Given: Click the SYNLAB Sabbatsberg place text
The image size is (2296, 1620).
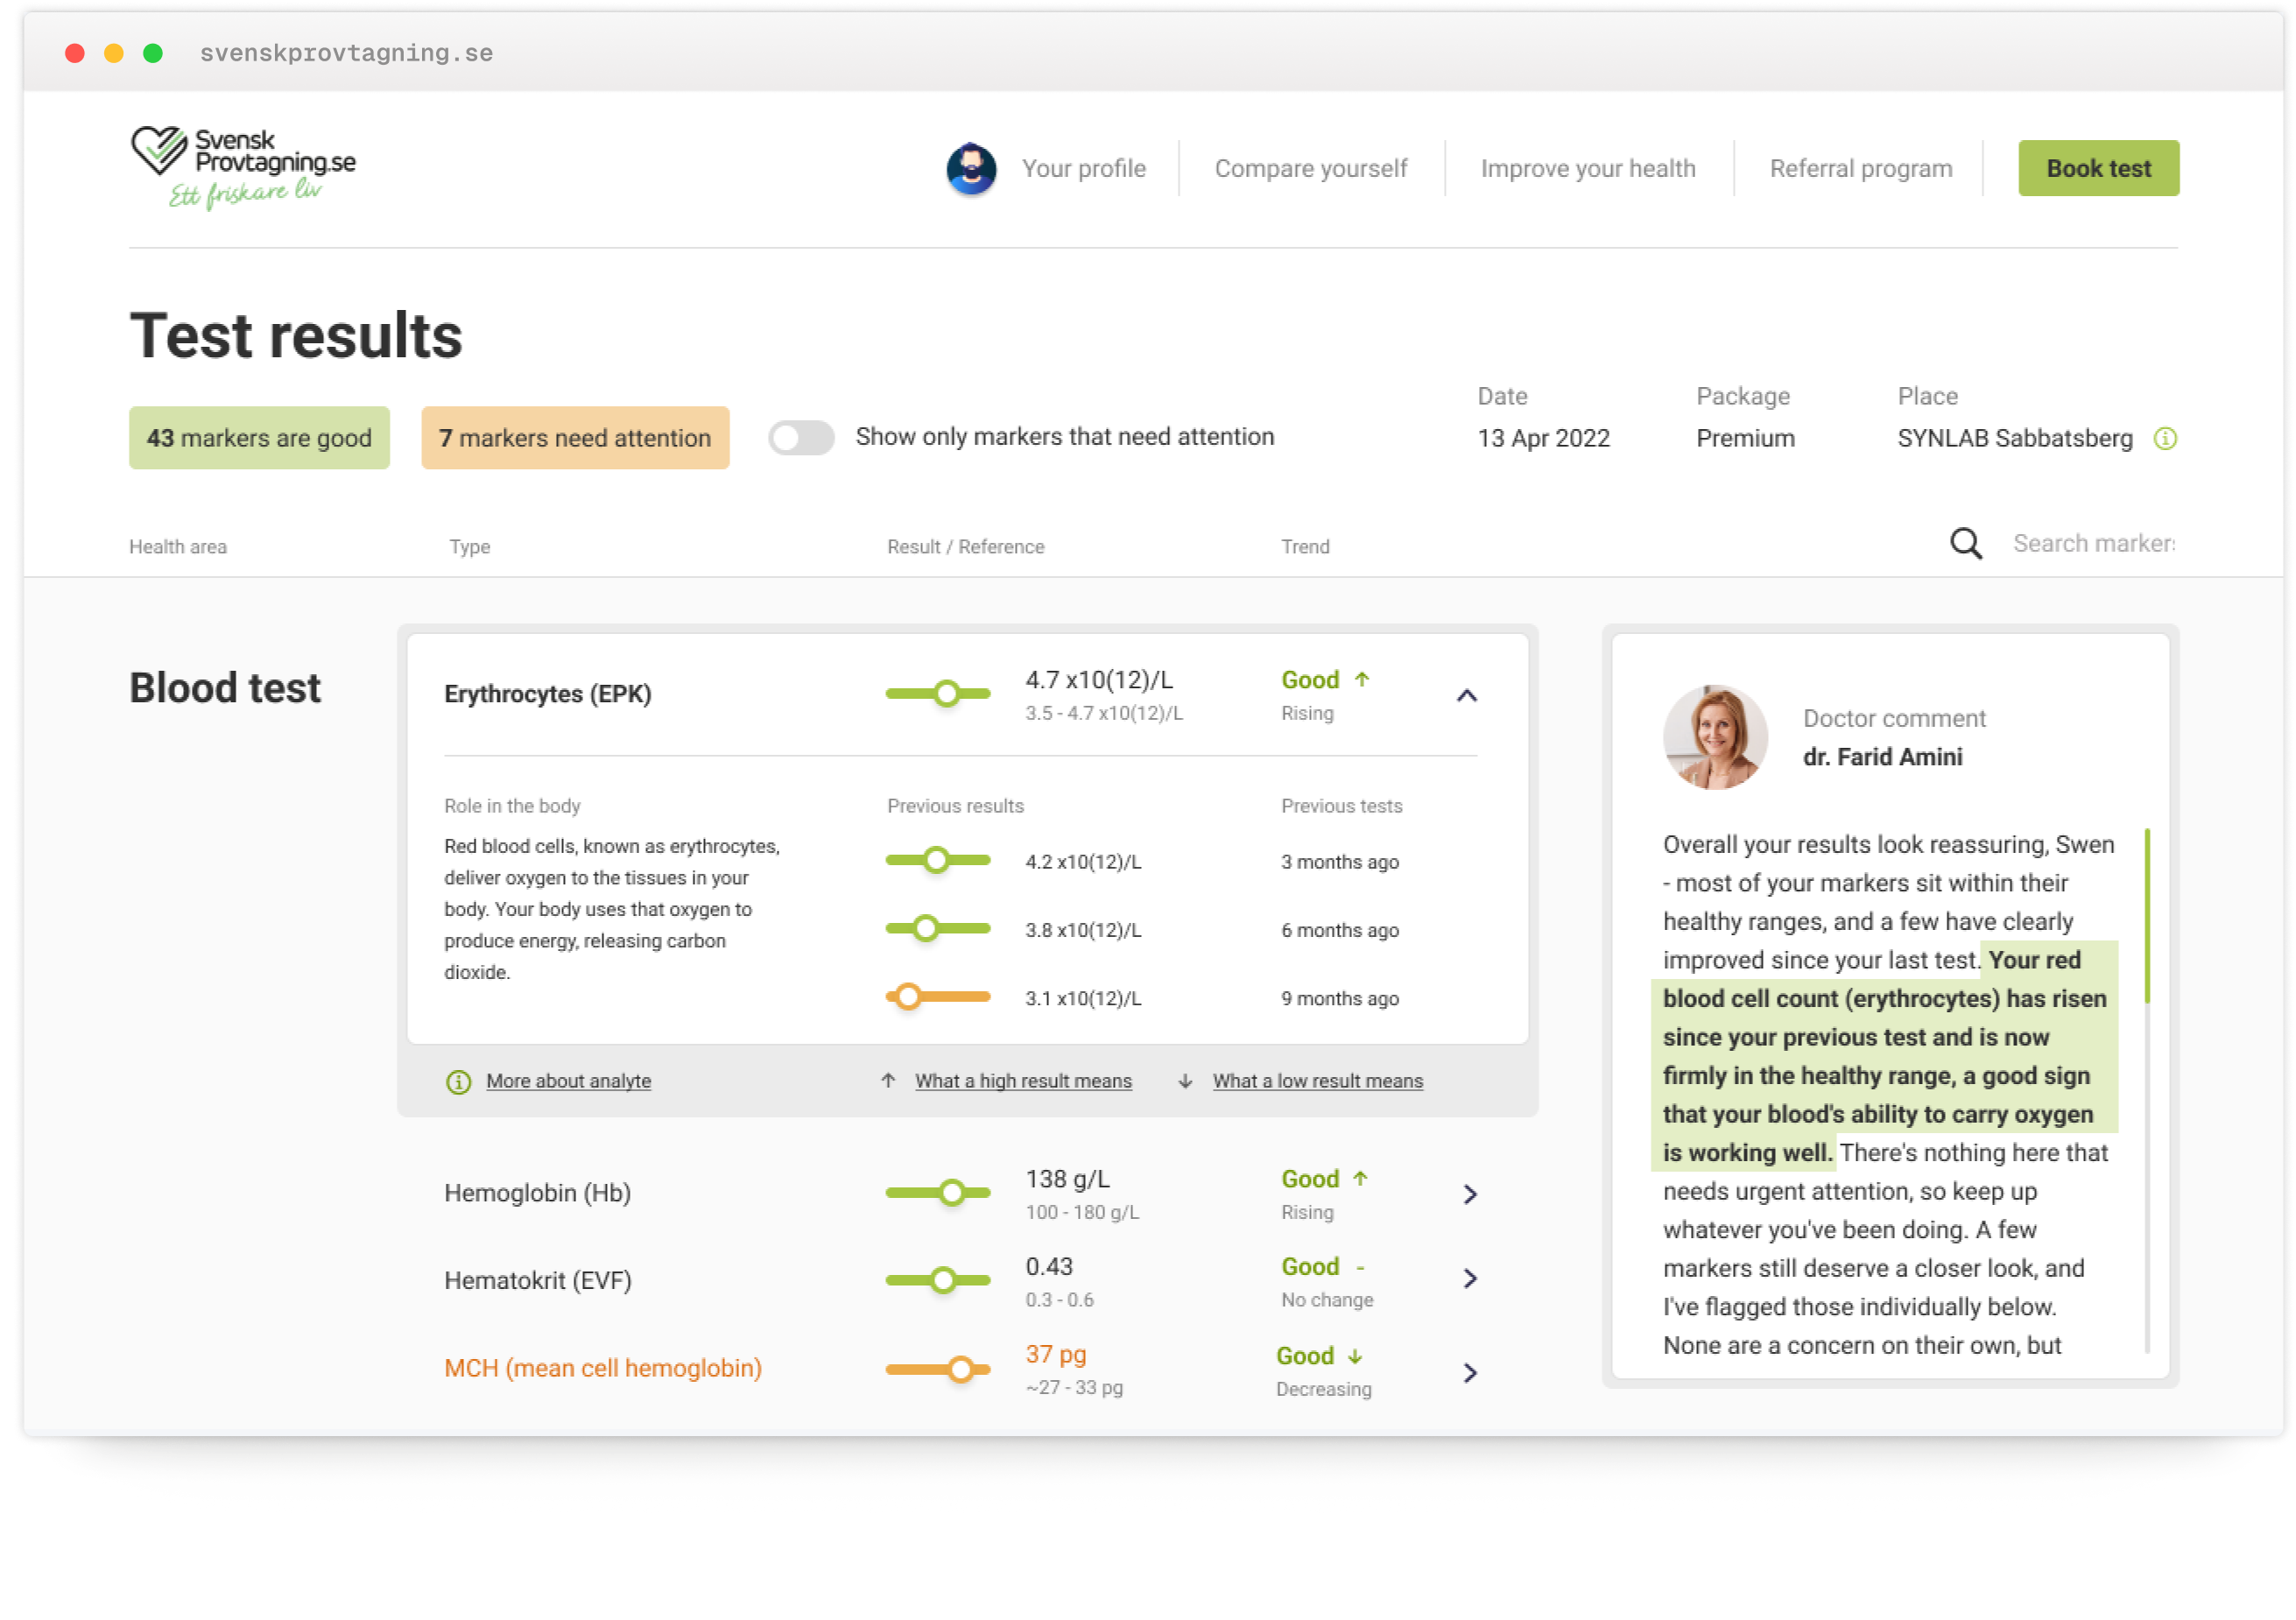Looking at the screenshot, I should 2015,439.
